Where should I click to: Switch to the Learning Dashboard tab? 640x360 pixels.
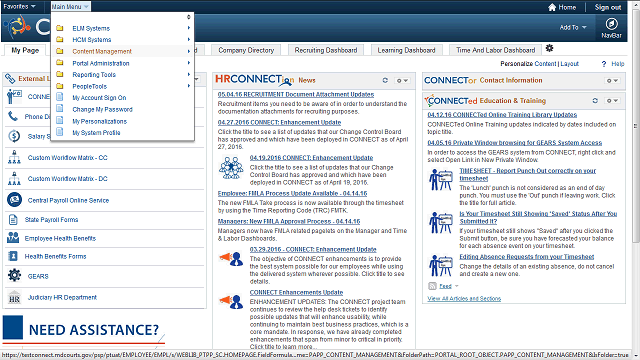coord(406,50)
